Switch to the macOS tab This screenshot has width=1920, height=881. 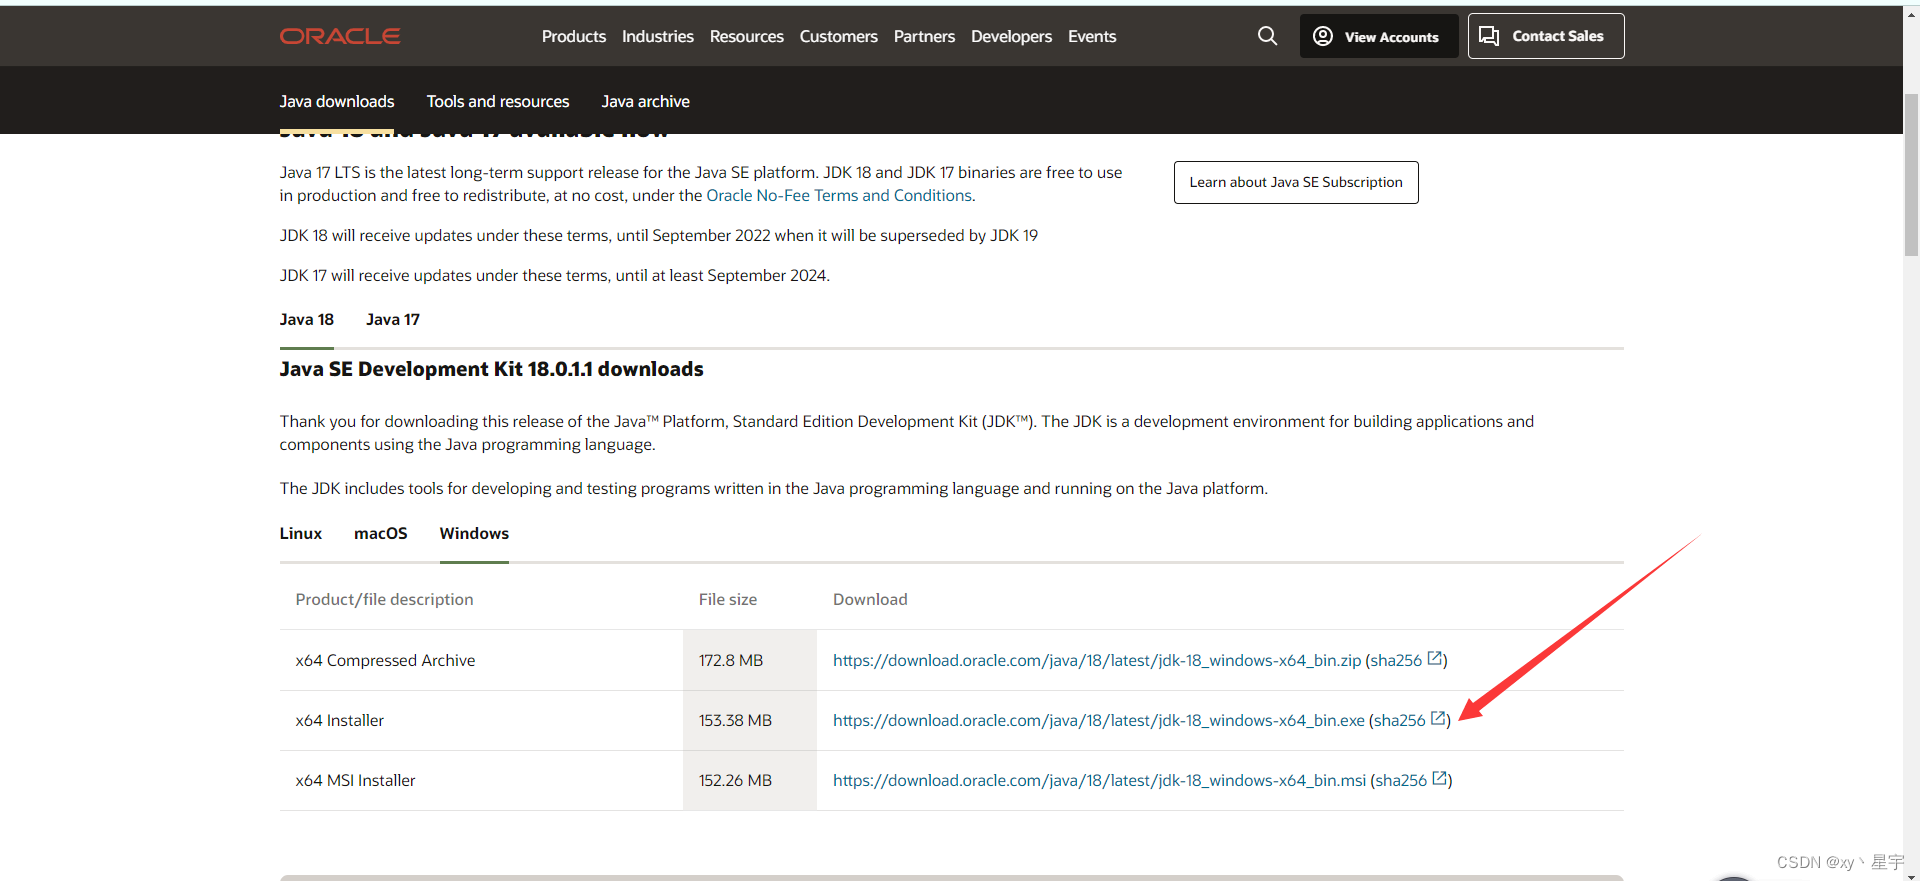(x=381, y=533)
